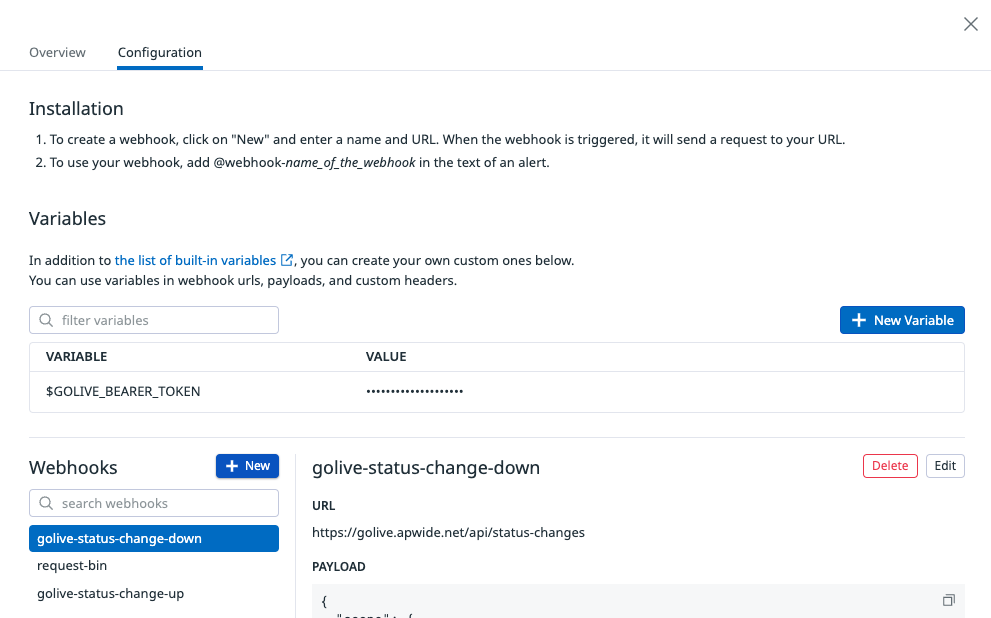Click the plus icon on the Webhooks New button
Screen dimensions: 991x618
tap(232, 466)
